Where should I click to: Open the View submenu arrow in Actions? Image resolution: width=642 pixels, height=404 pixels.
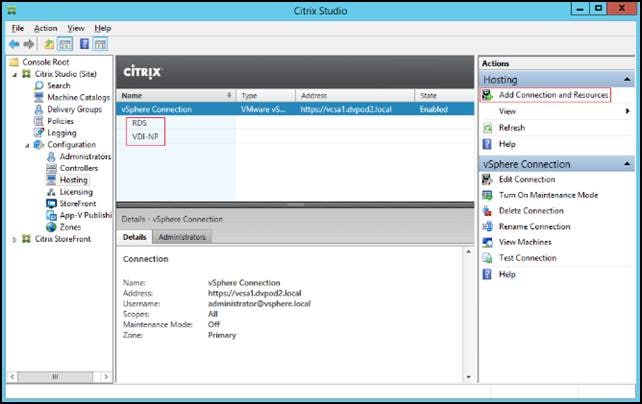pos(627,111)
